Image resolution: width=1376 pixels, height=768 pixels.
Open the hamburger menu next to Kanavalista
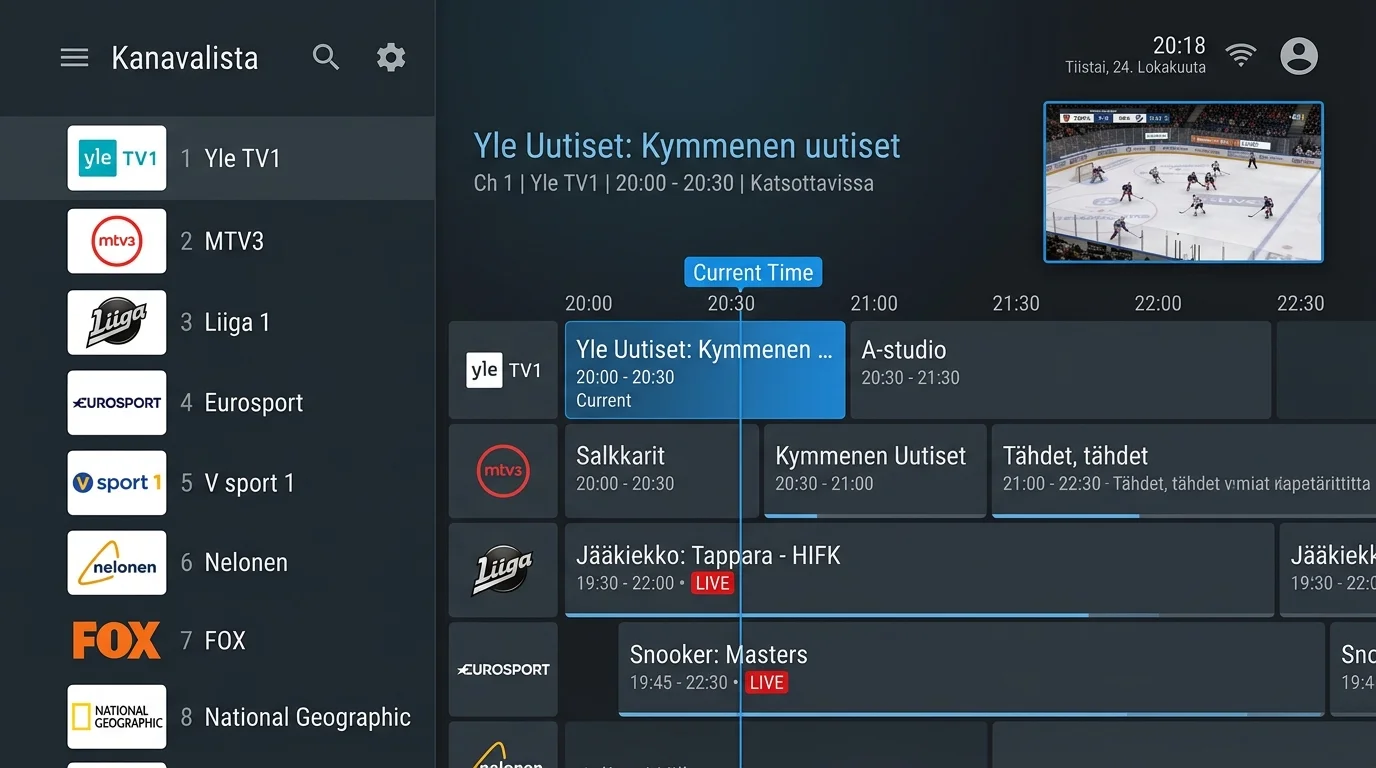pyautogui.click(x=75, y=58)
